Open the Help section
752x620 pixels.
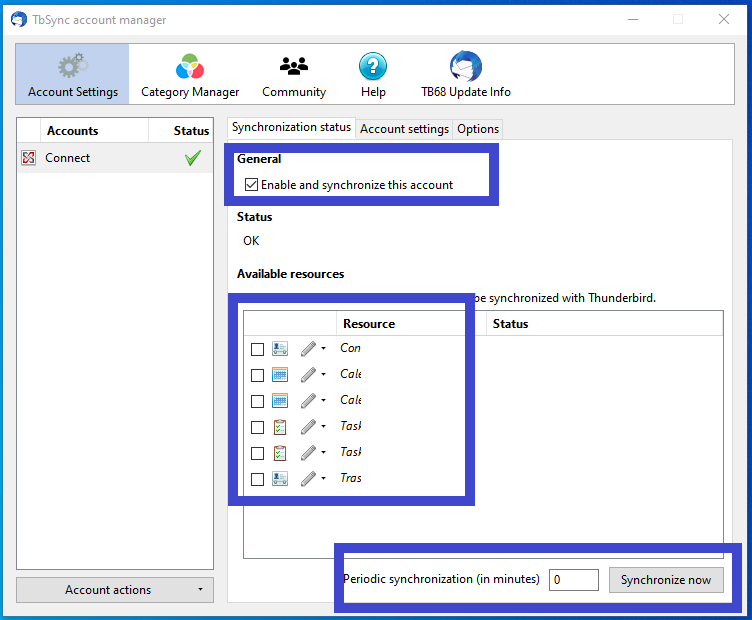click(373, 74)
